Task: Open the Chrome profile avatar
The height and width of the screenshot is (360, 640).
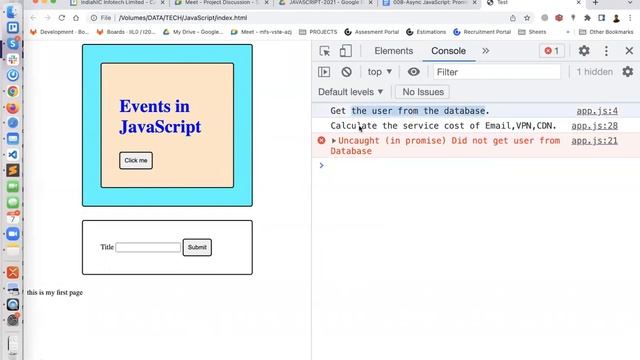Action: (616, 18)
